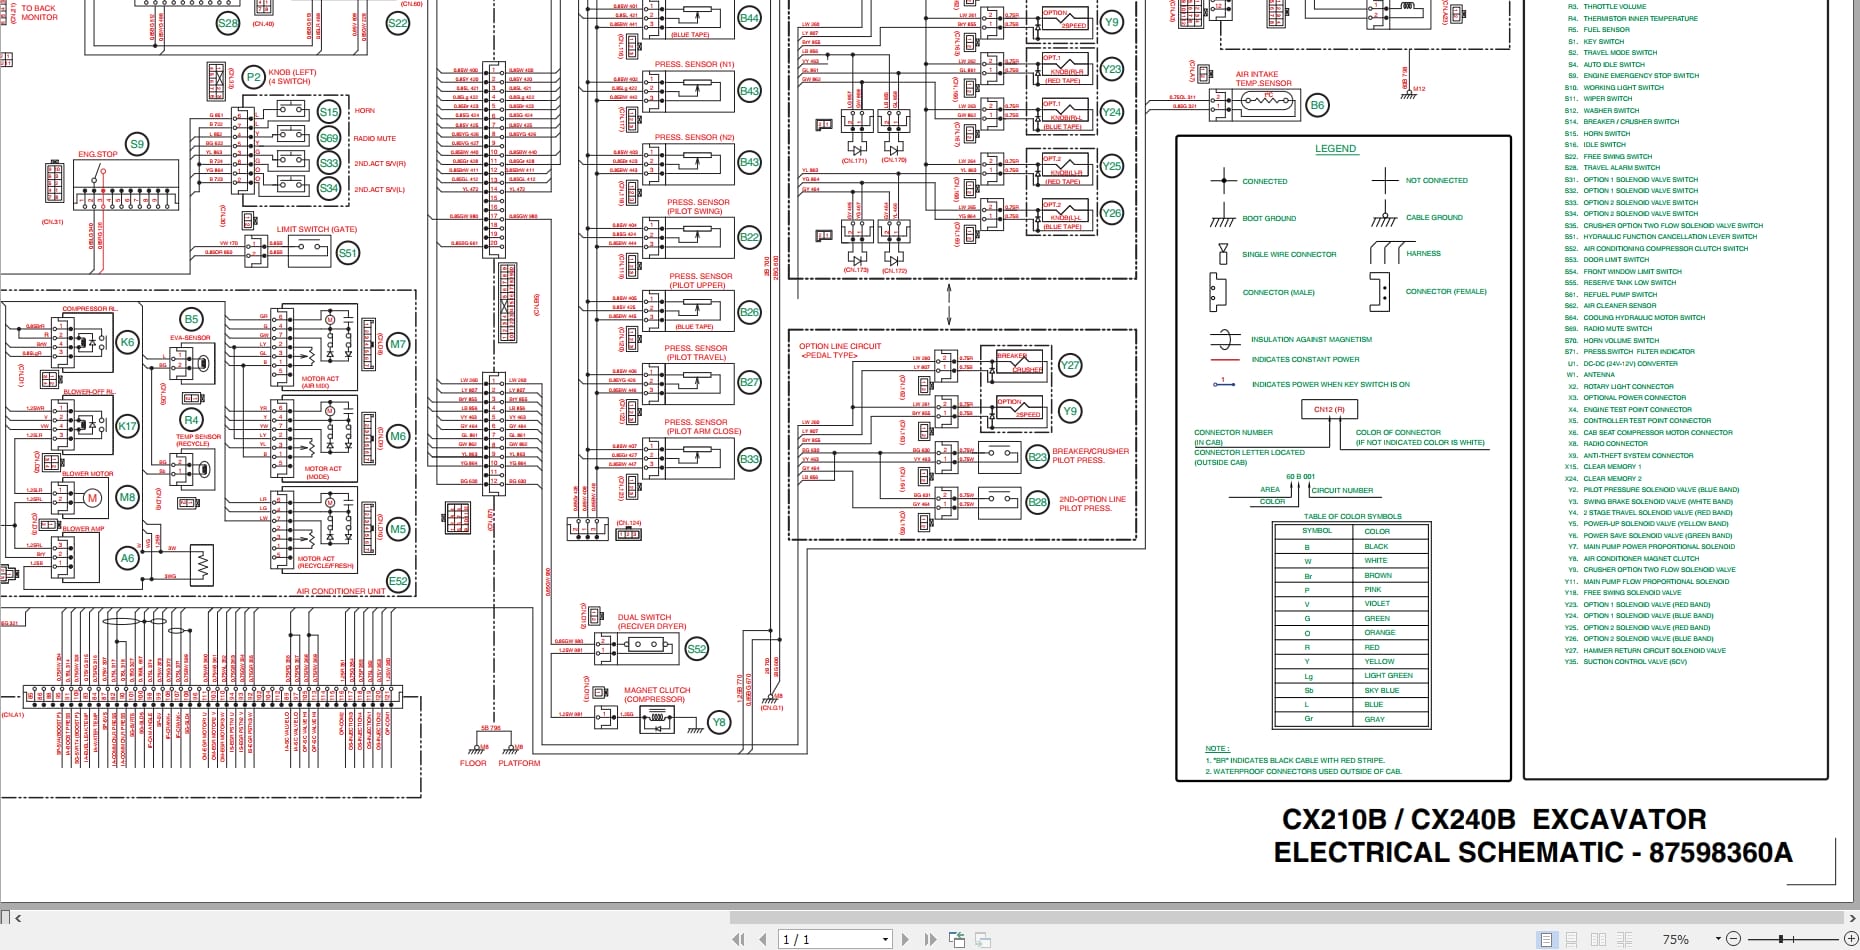Go to the first page using navigation icon
Screen dimensions: 1860x950
click(x=739, y=939)
